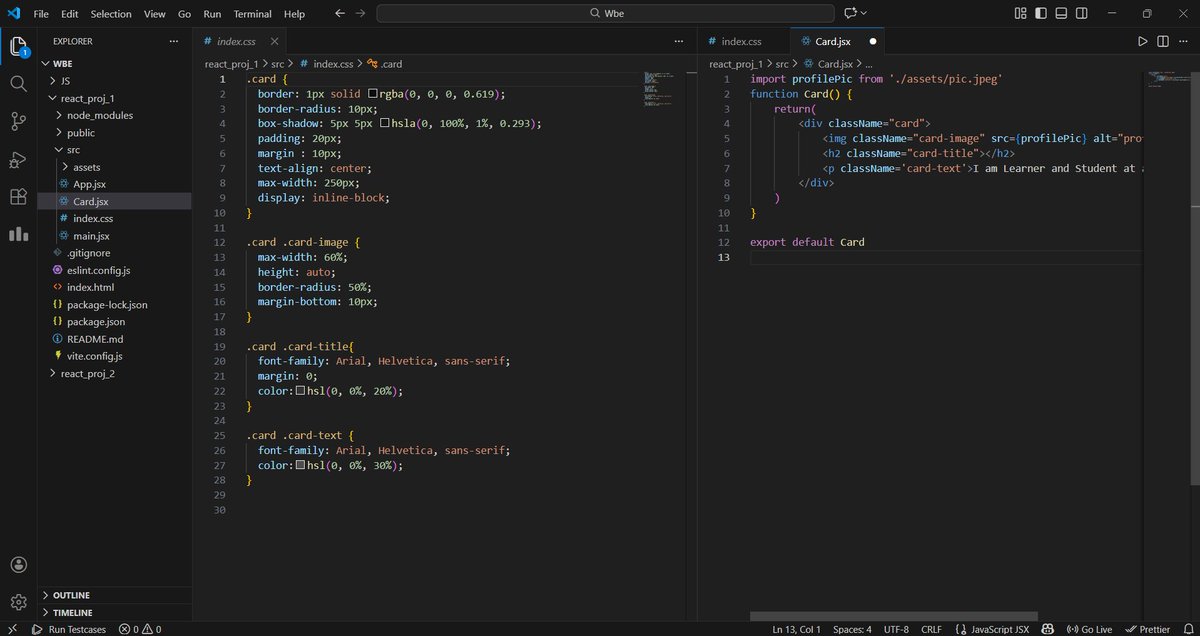Click the remote window icon in status bar
Screen dimensions: 1200x636
point(11,629)
